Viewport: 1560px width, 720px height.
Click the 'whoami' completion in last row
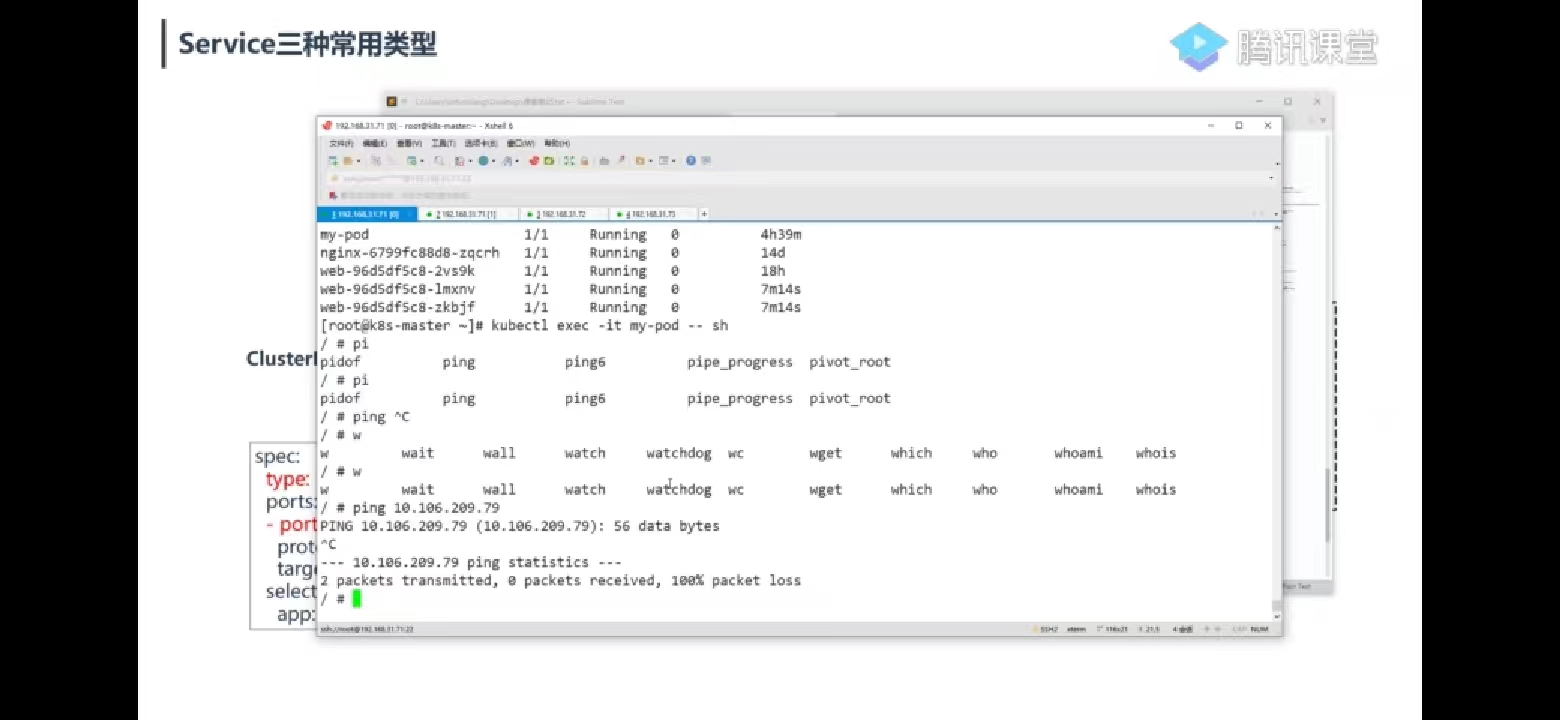[1078, 489]
